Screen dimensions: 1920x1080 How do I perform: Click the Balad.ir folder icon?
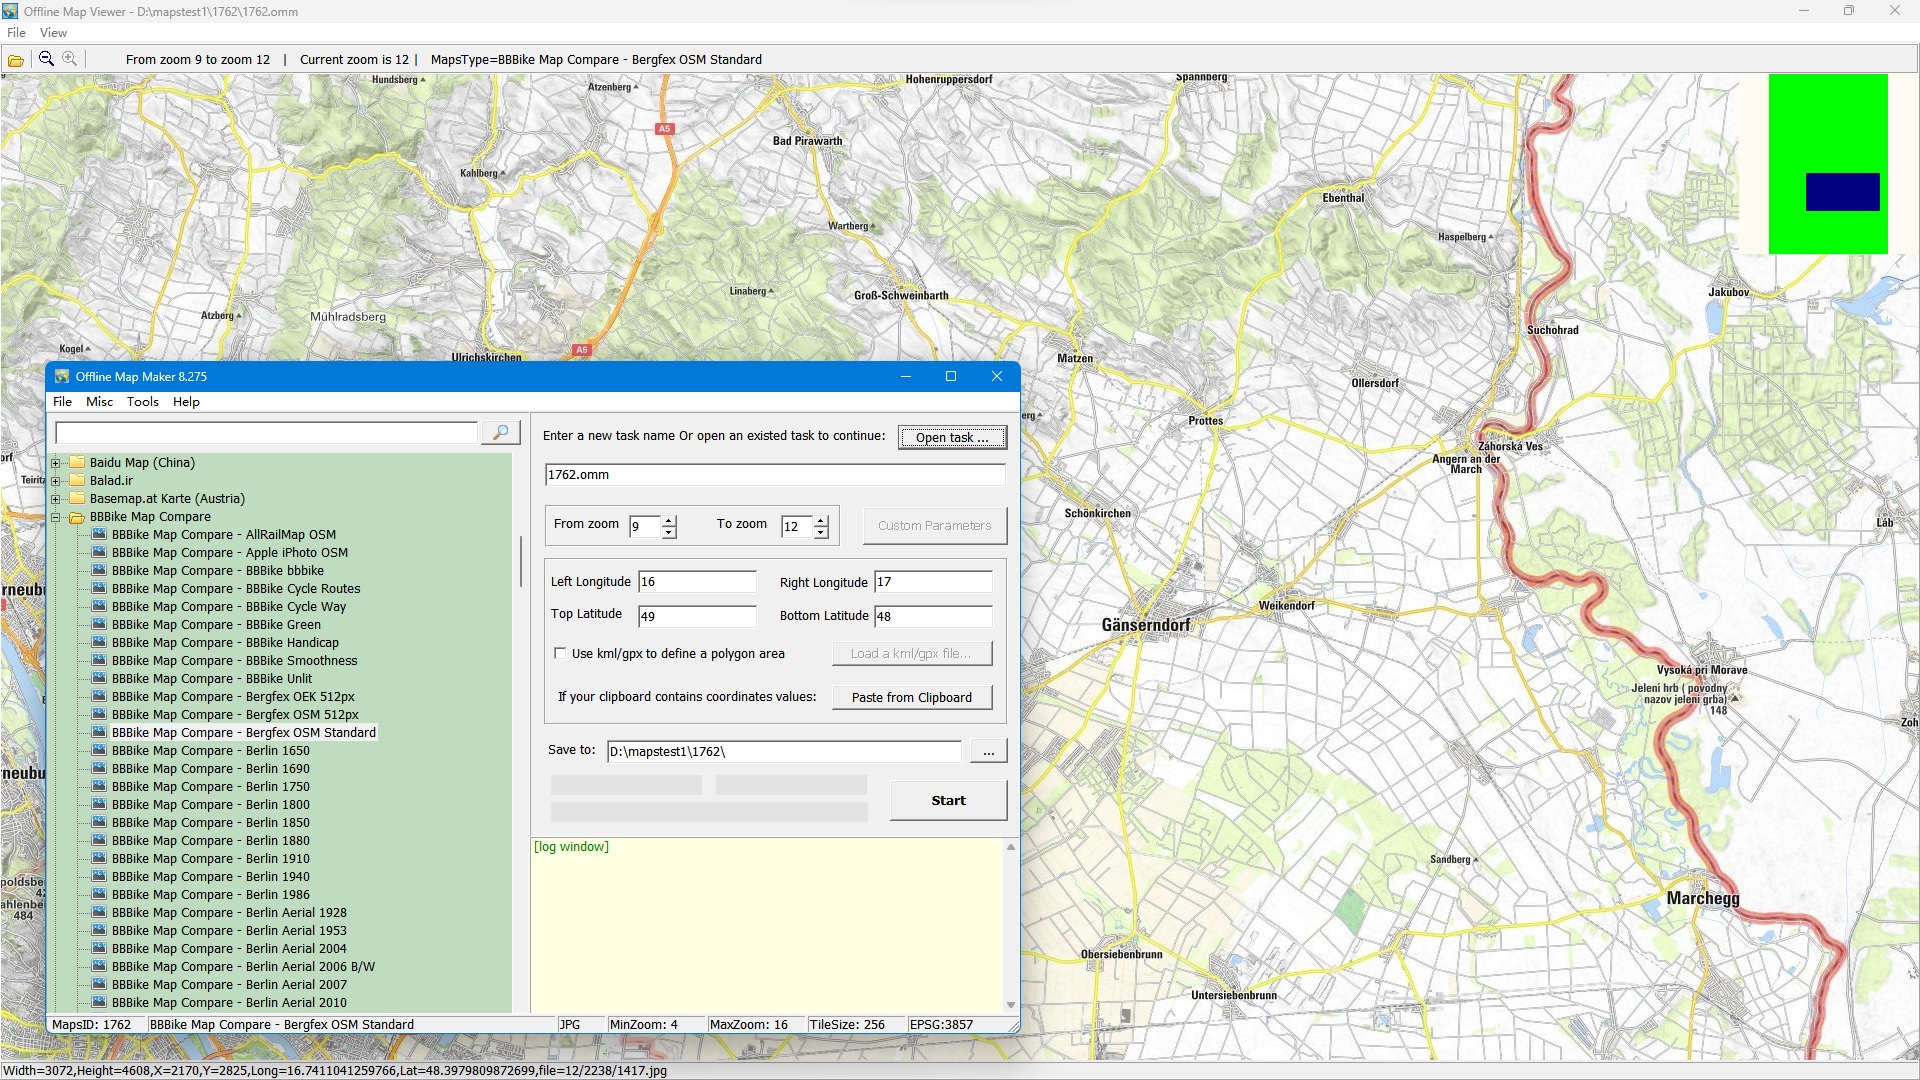click(x=78, y=481)
